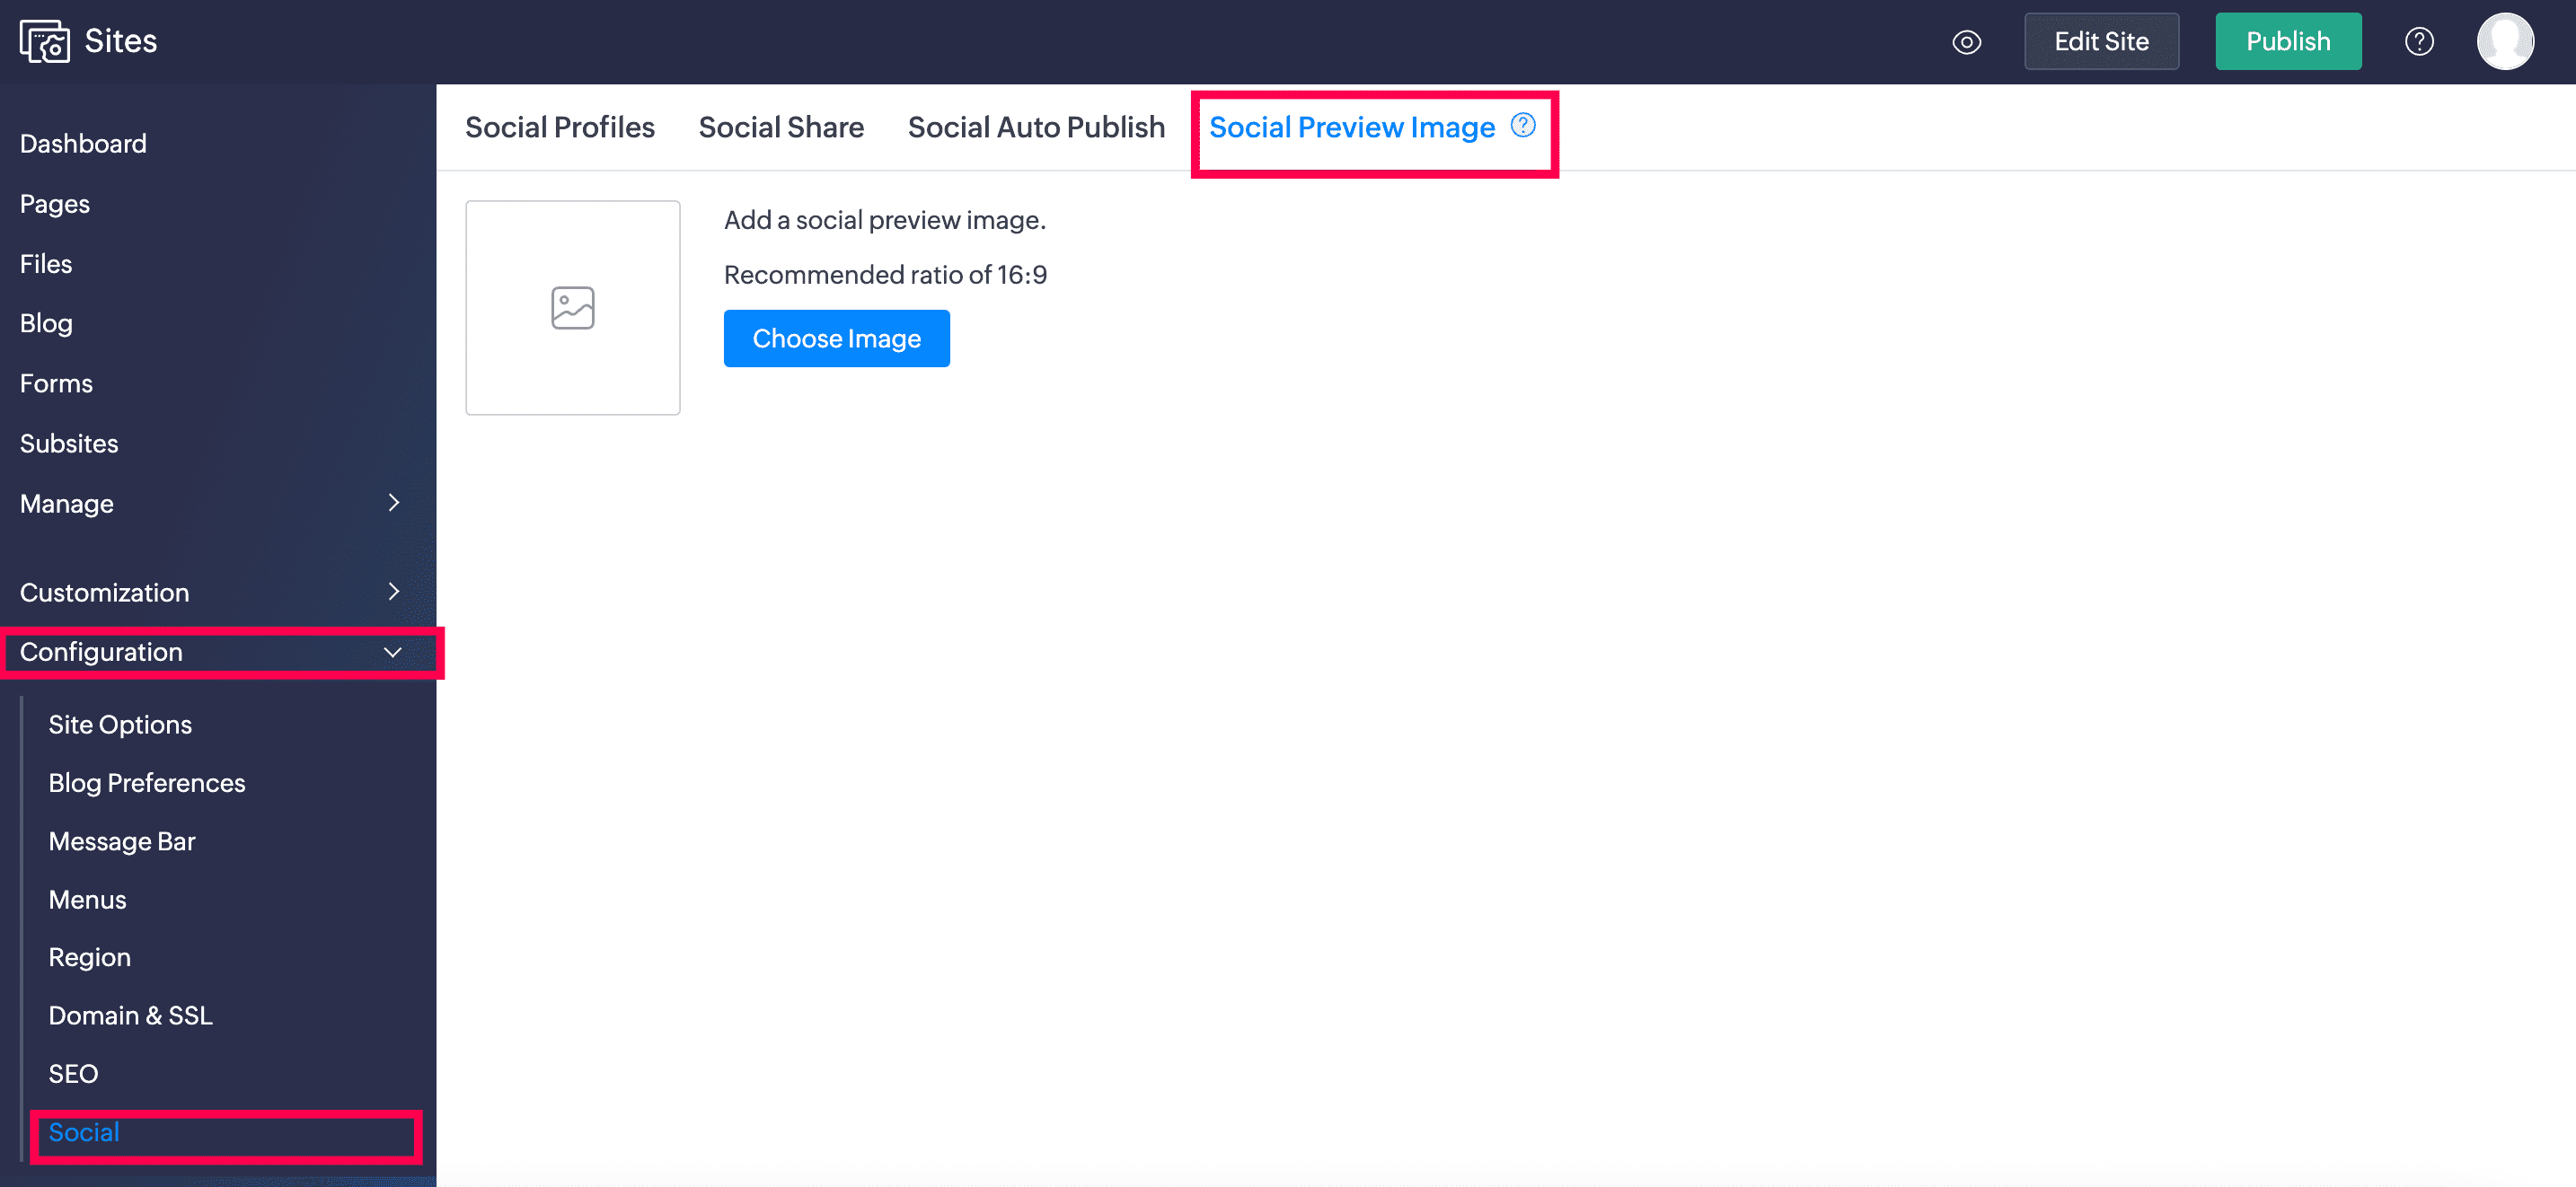Expand the Customization section arrow

(x=393, y=592)
